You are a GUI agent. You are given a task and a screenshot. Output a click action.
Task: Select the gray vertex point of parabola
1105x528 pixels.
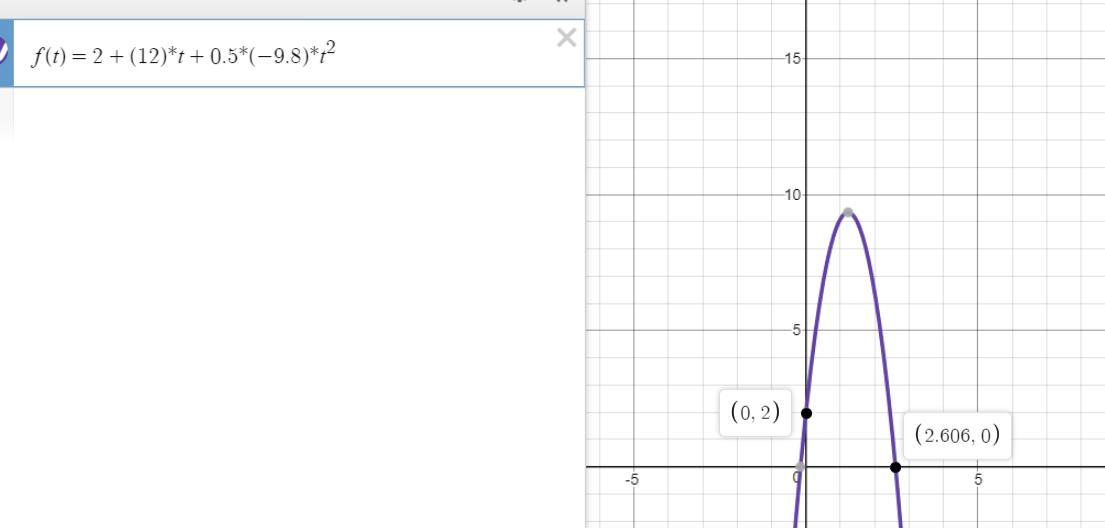tap(848, 212)
